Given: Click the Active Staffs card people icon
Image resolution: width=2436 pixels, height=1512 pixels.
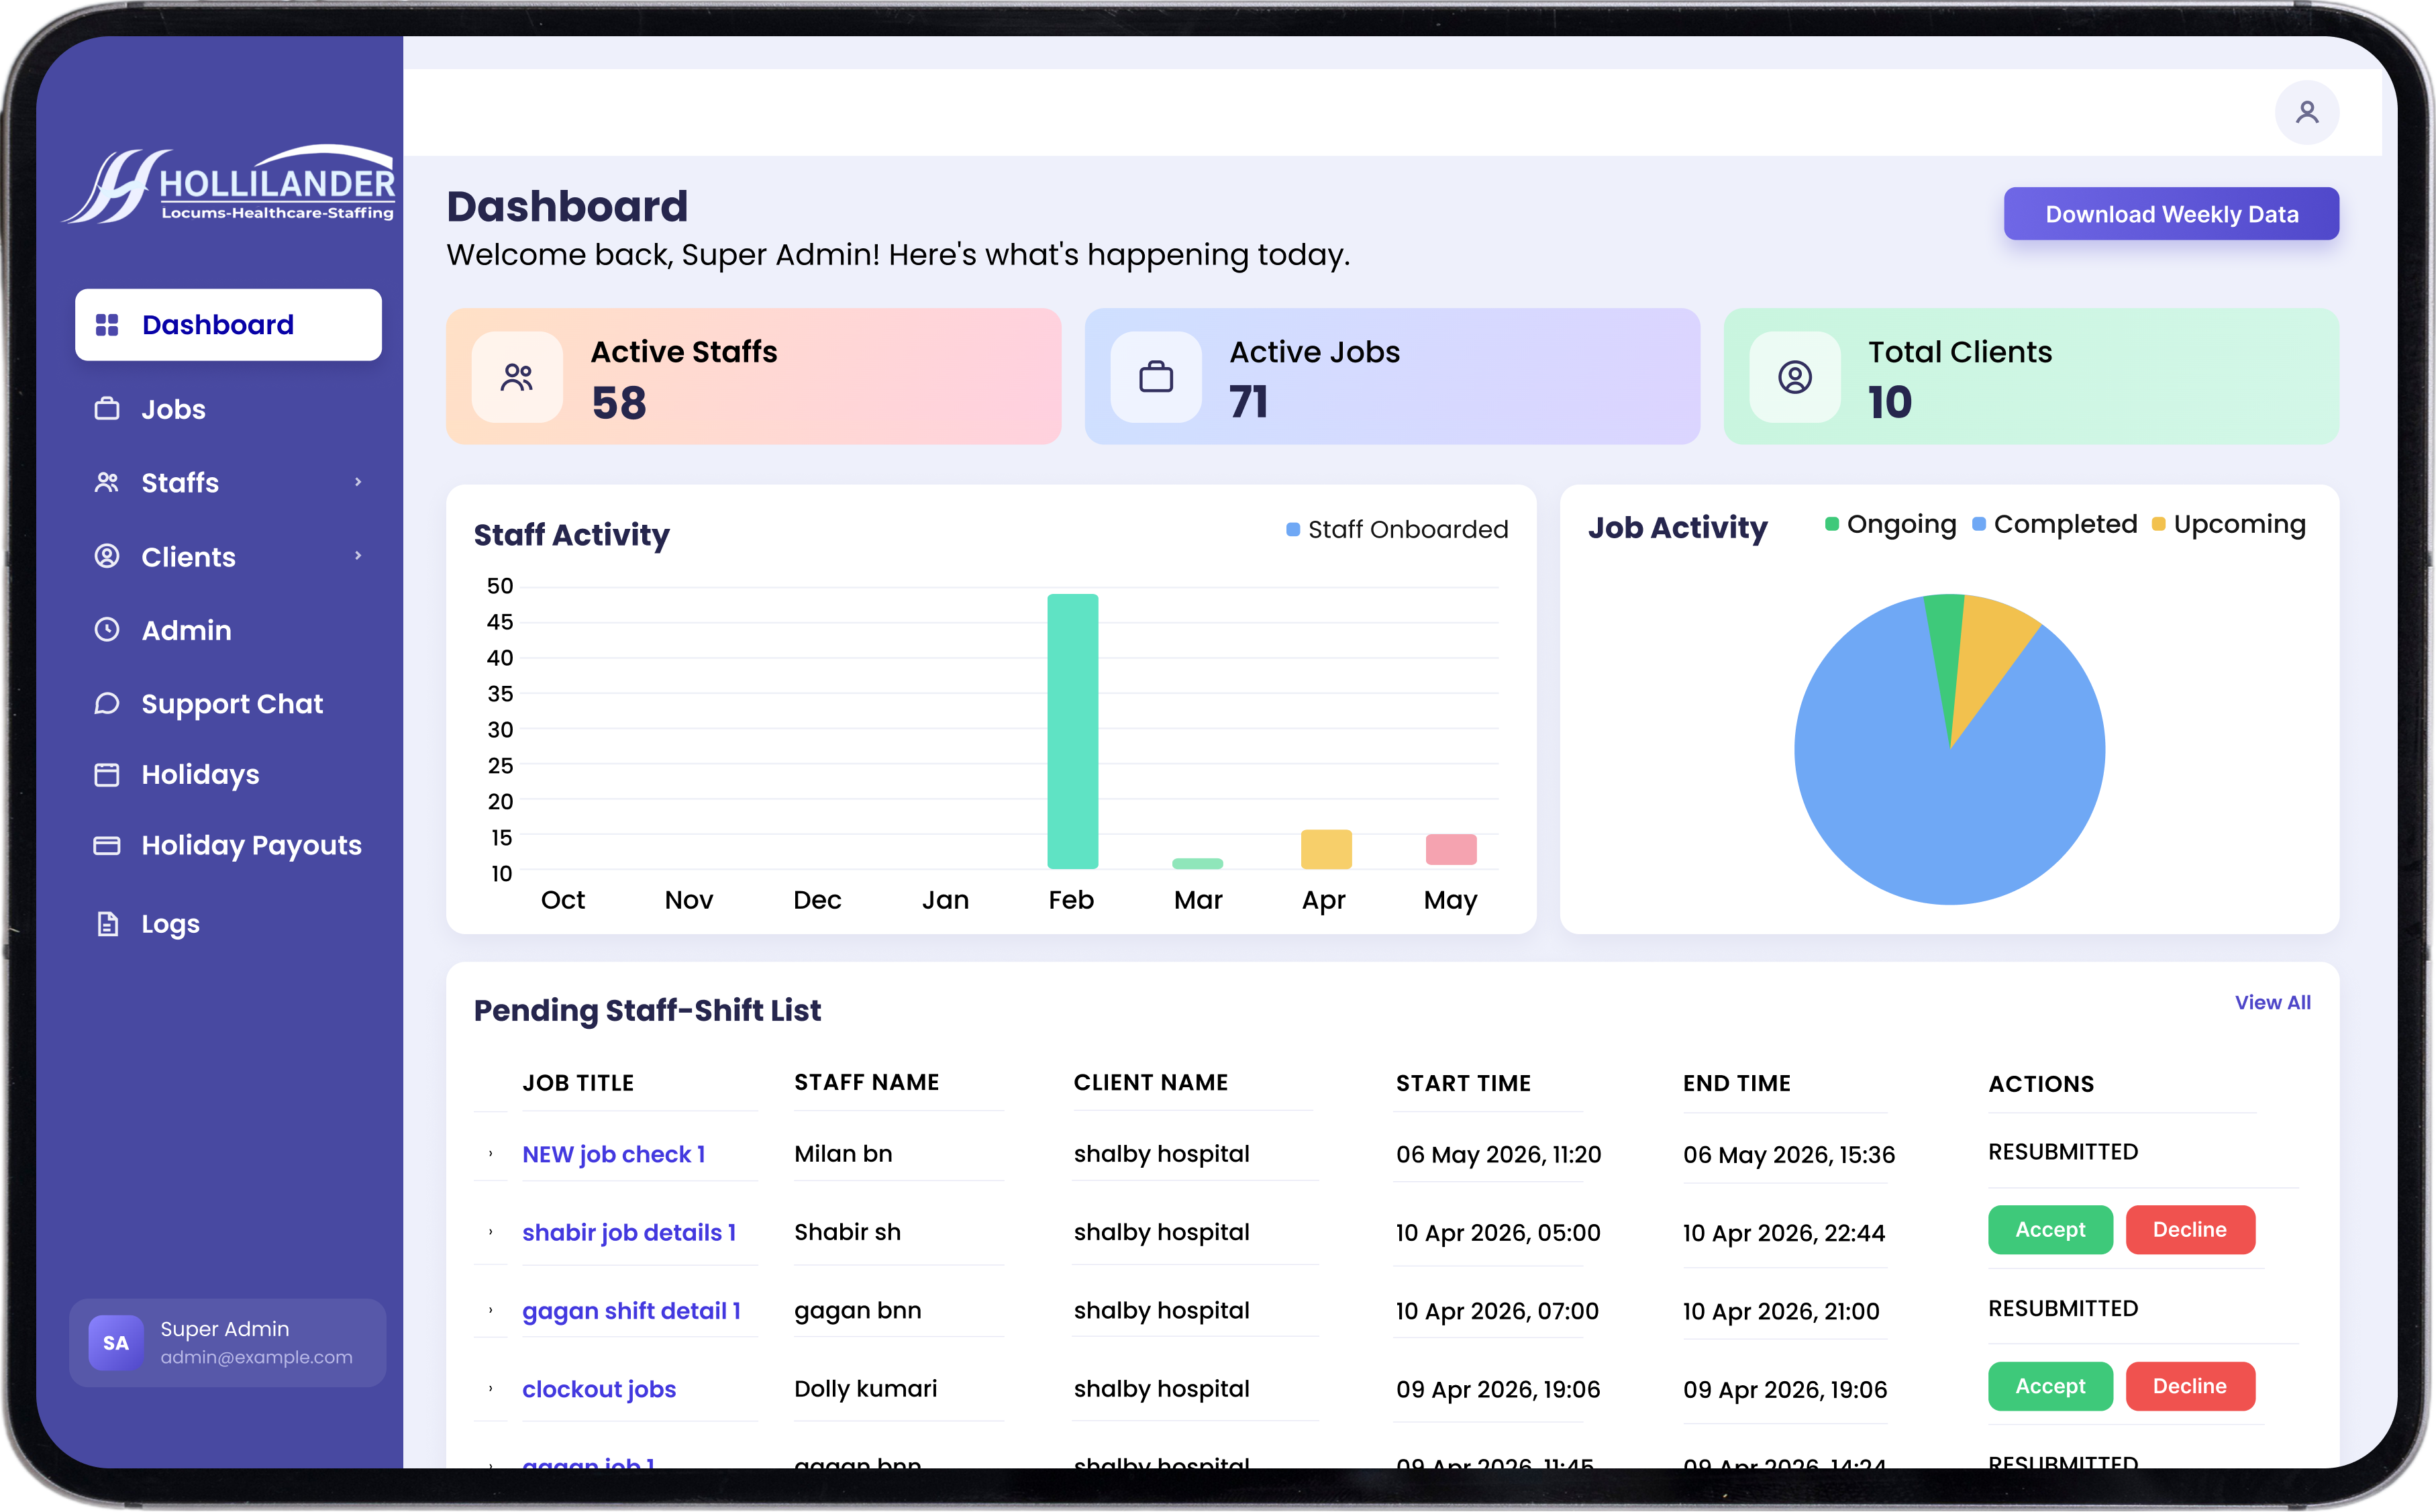Looking at the screenshot, I should tap(517, 377).
